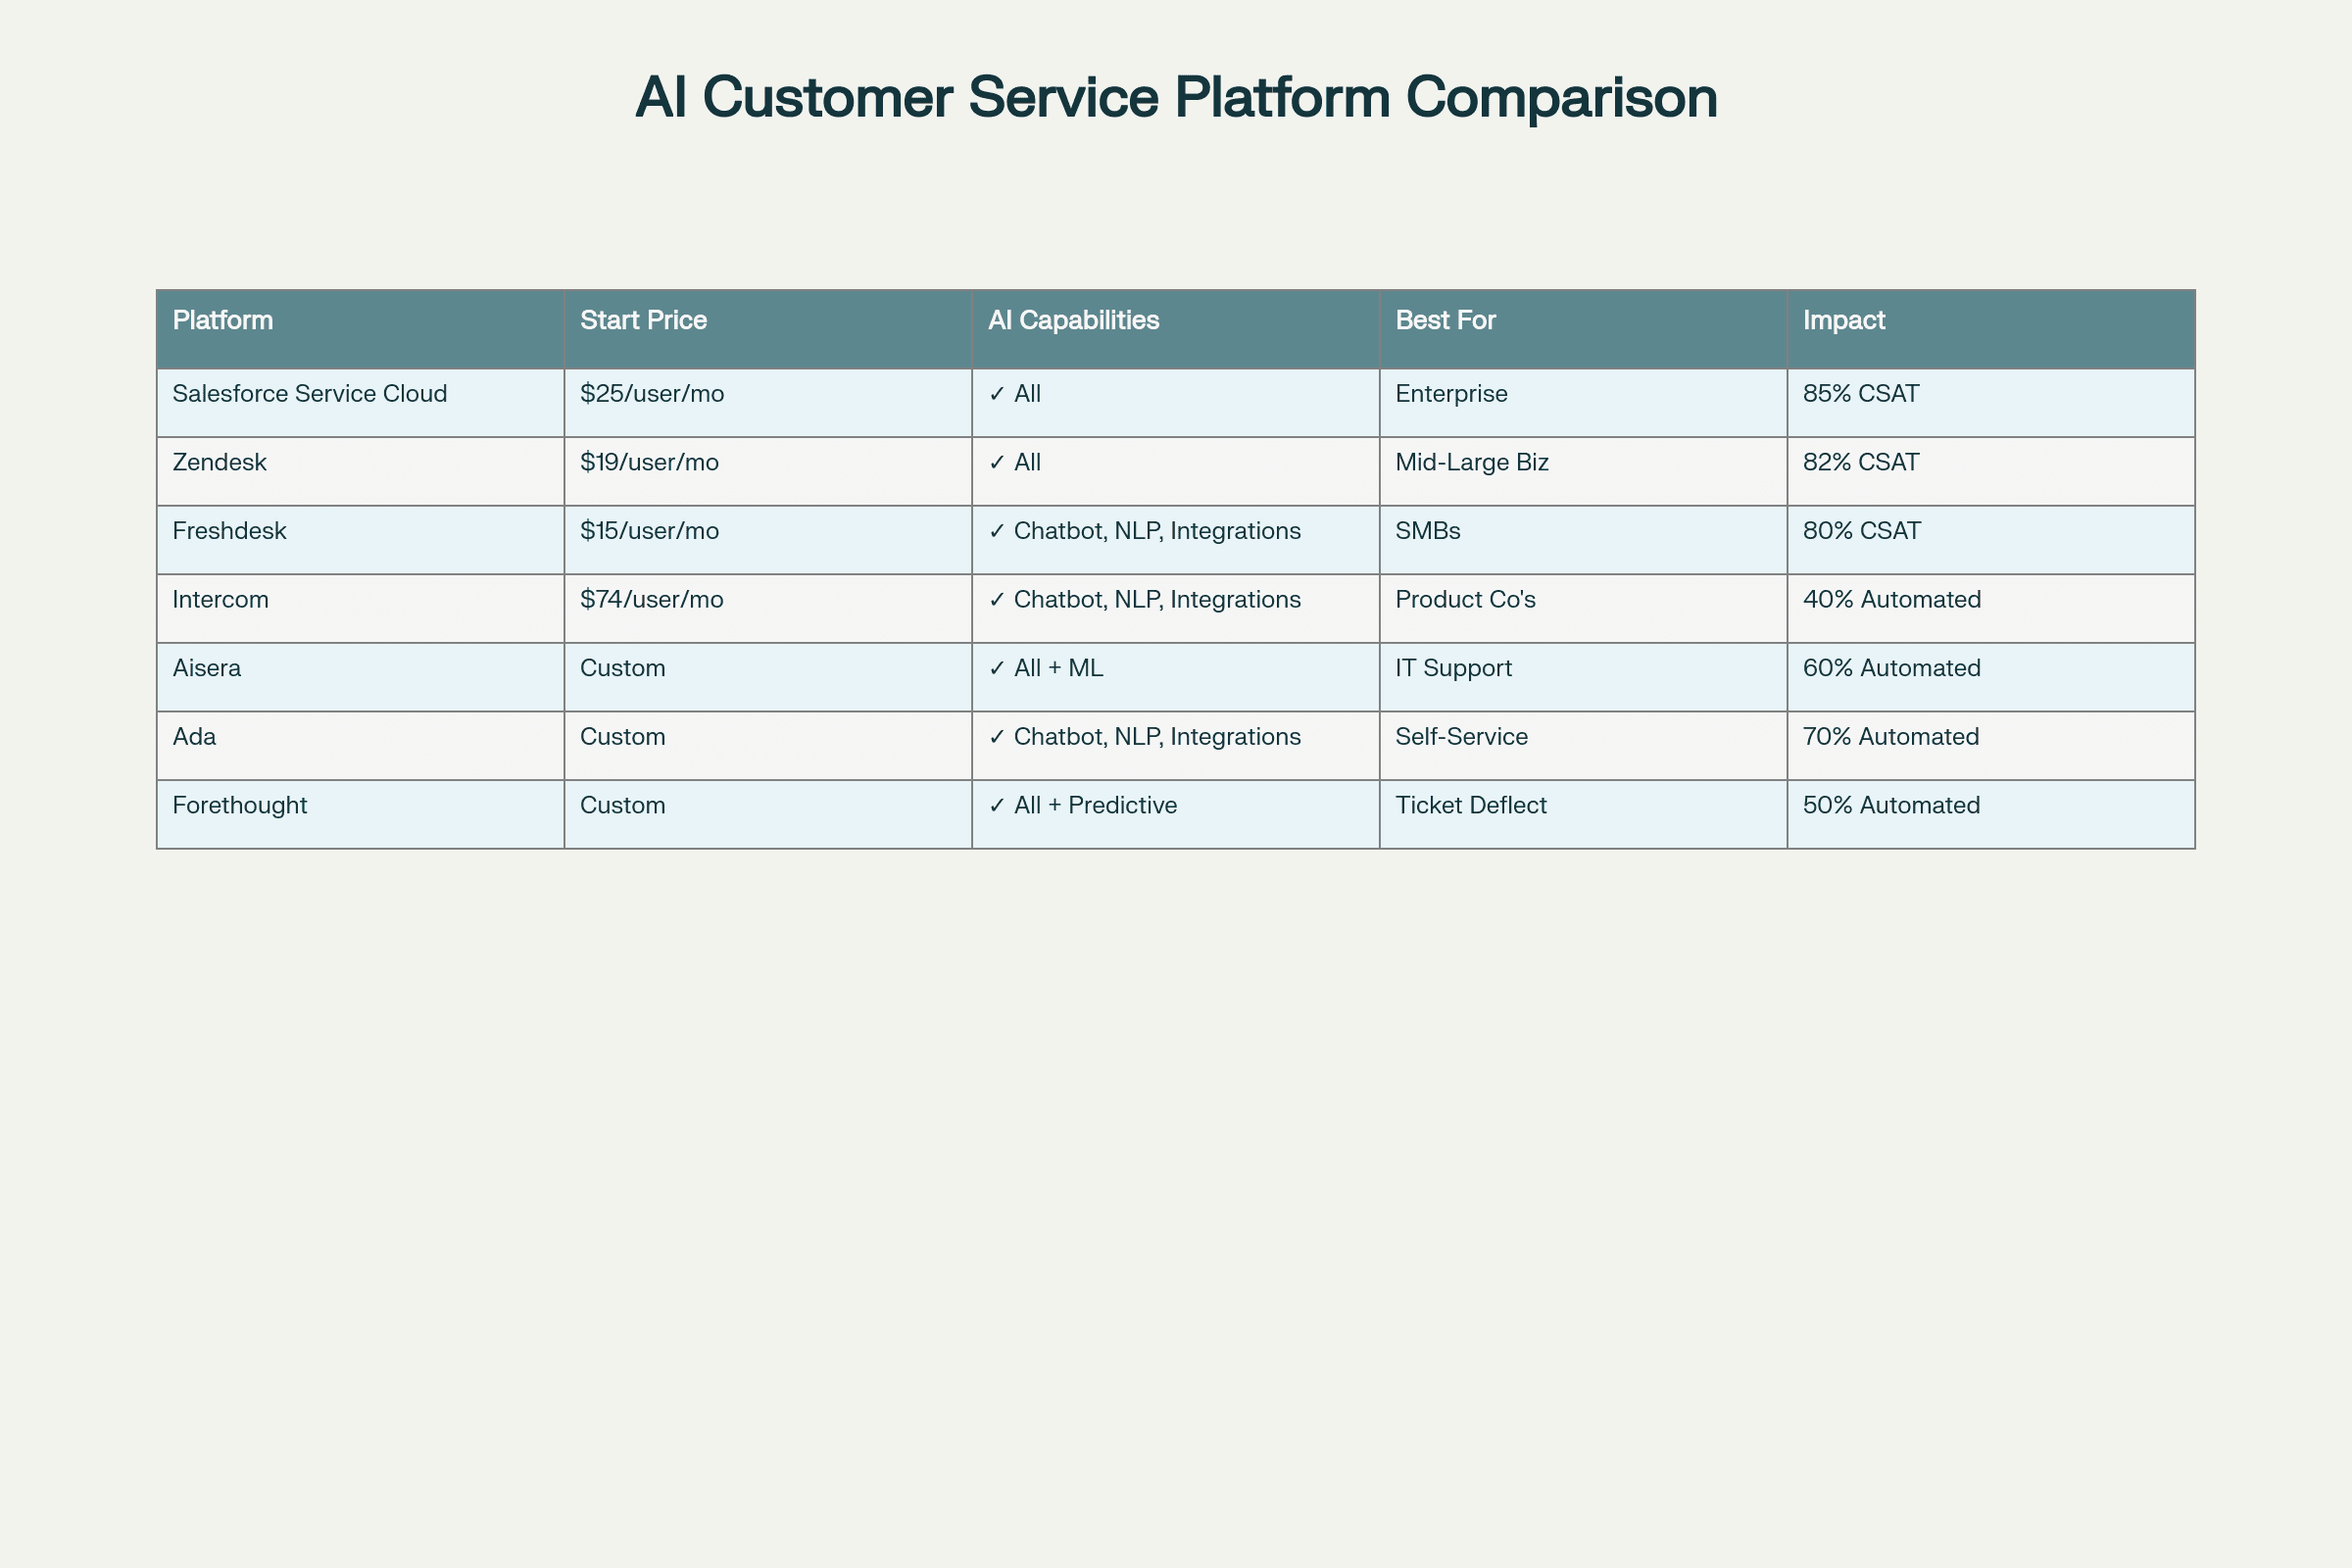Click the 'All + Predictive' capabilities cell
2352x1568 pixels.
coord(1176,815)
